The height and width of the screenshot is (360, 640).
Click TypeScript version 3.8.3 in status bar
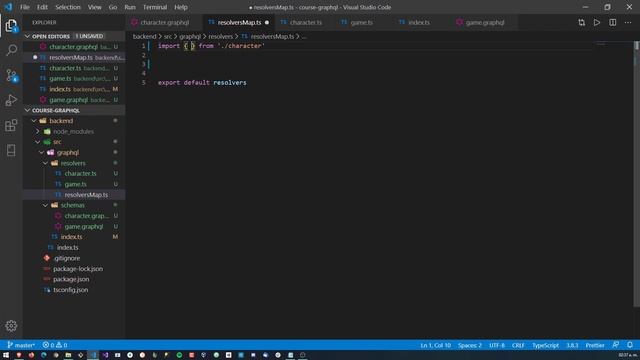click(x=572, y=345)
